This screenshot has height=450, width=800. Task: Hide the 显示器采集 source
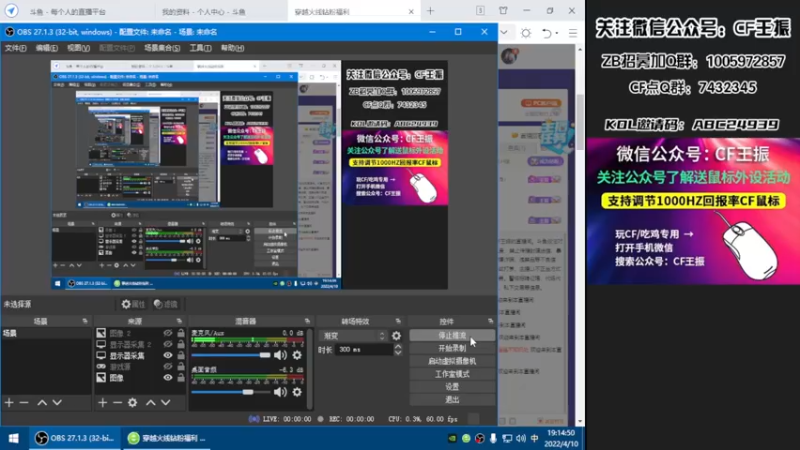[168, 355]
